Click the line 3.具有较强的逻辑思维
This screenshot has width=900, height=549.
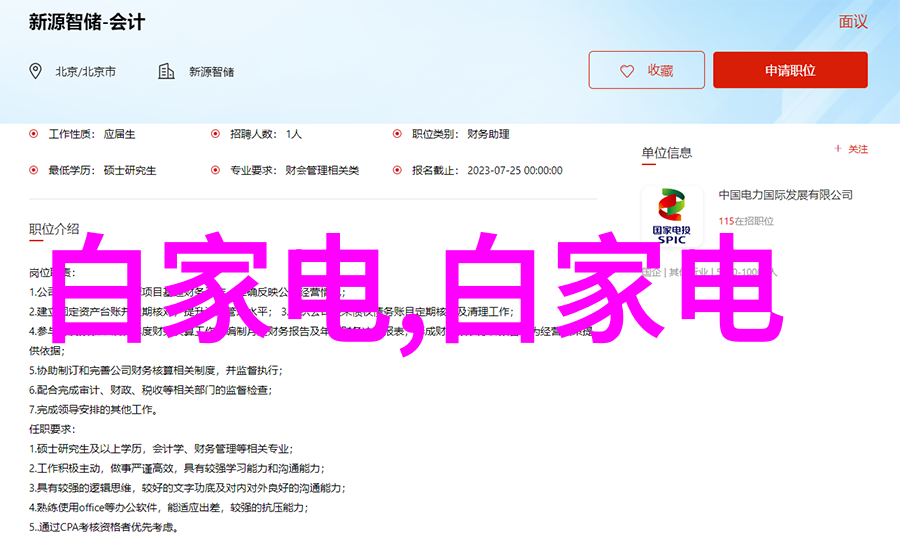[x=188, y=488]
